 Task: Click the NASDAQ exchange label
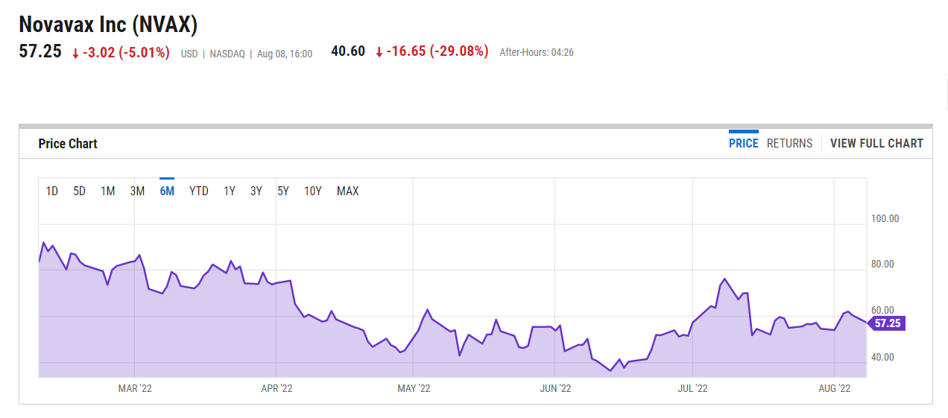[227, 54]
